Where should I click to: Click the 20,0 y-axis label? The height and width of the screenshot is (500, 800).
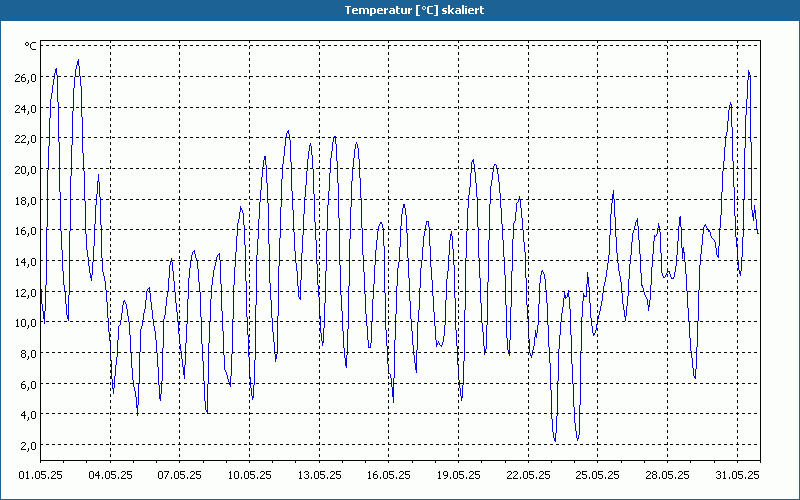tap(26, 169)
